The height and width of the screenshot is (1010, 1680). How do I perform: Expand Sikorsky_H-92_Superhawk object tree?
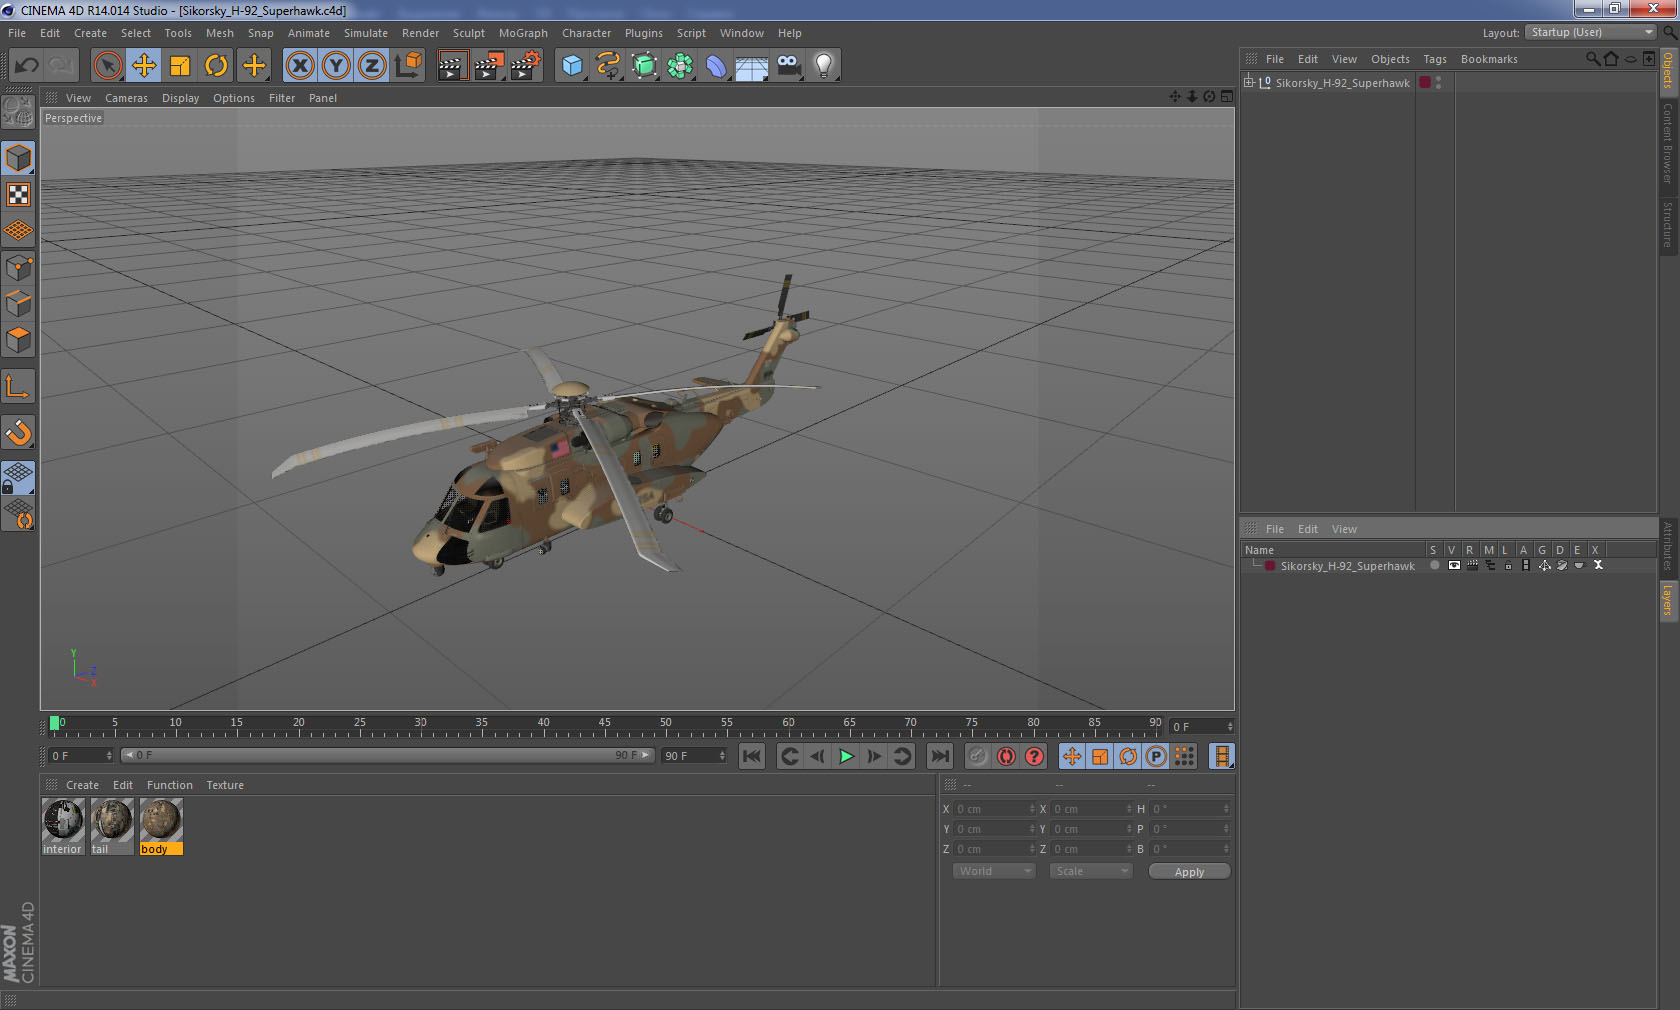pos(1249,82)
